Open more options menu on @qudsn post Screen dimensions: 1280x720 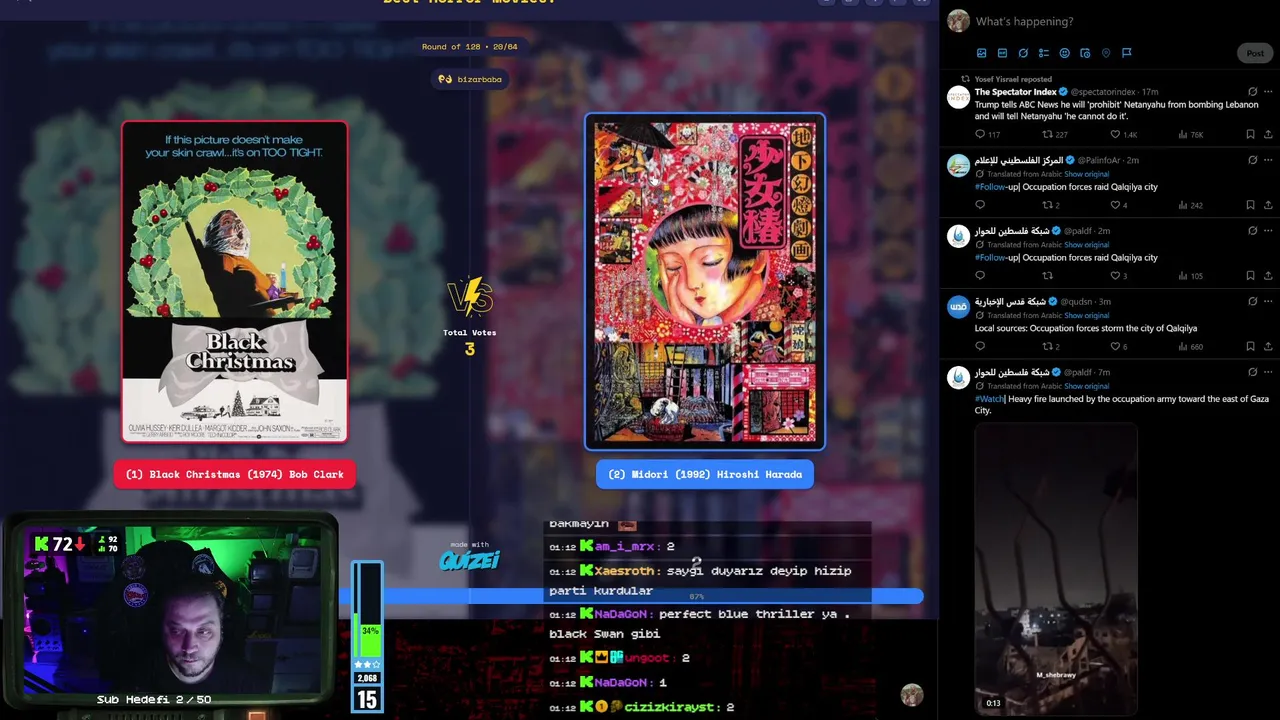coord(1269,301)
